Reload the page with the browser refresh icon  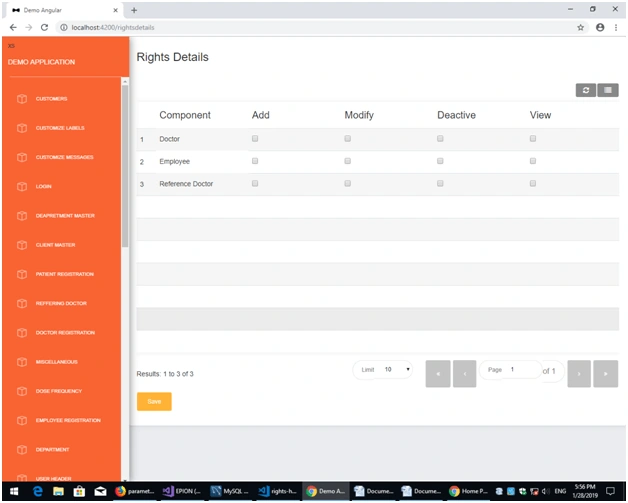click(44, 27)
